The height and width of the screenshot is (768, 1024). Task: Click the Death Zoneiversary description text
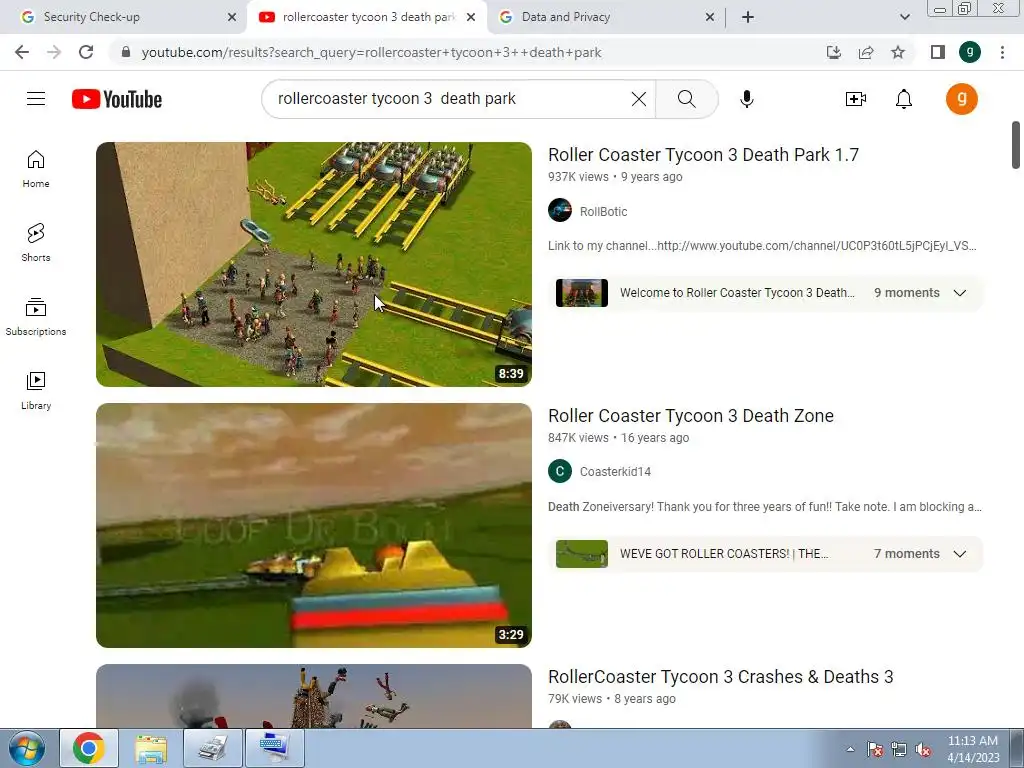pos(765,507)
